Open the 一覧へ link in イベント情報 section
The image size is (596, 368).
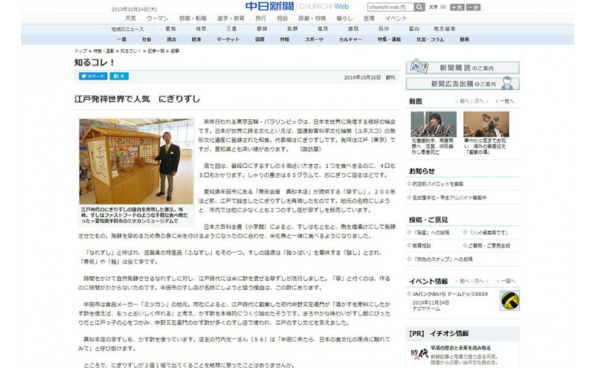click(x=507, y=281)
